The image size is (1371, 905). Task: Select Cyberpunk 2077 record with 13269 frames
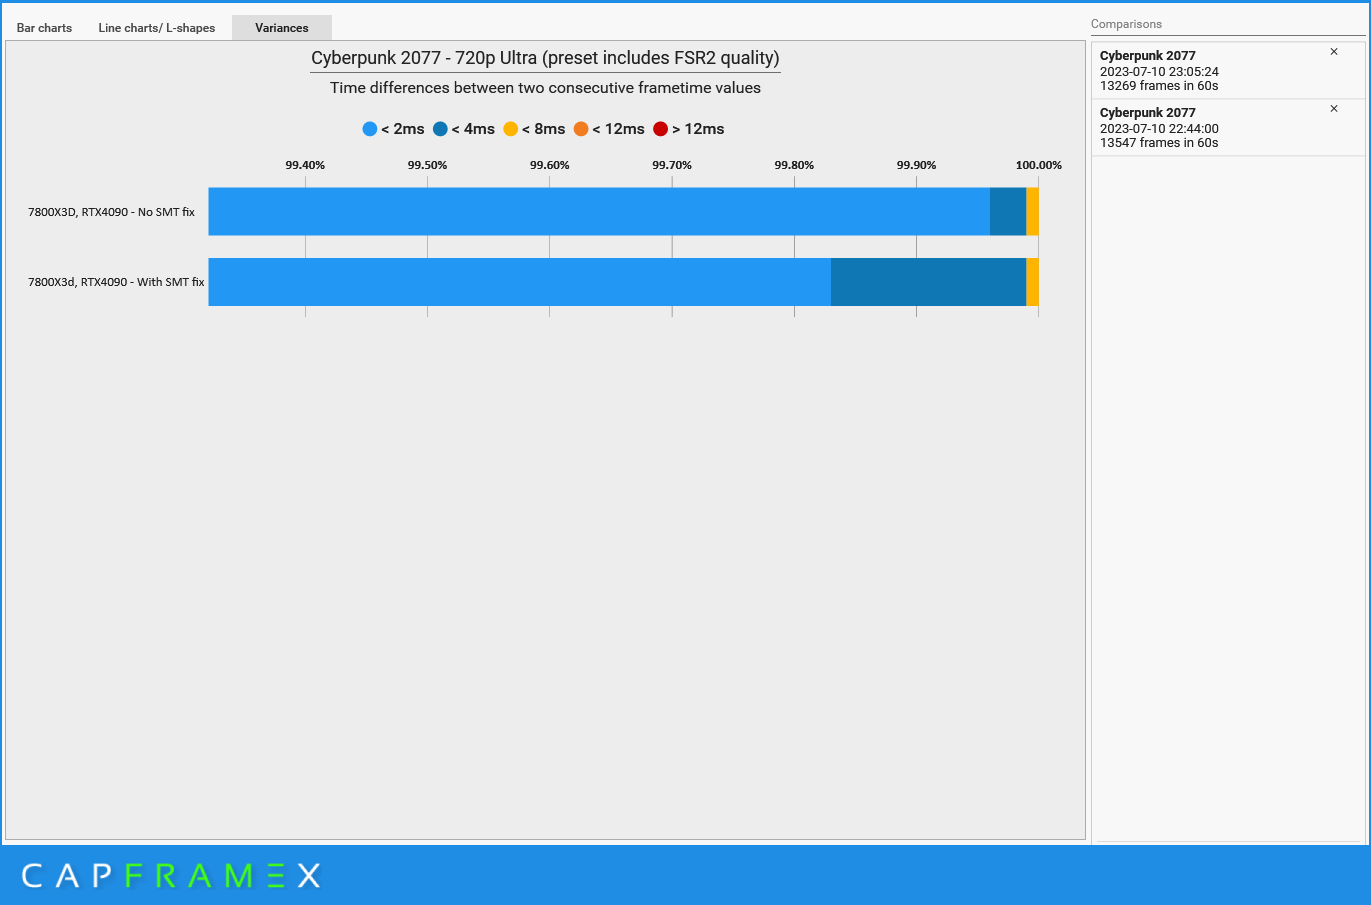pyautogui.click(x=1228, y=70)
